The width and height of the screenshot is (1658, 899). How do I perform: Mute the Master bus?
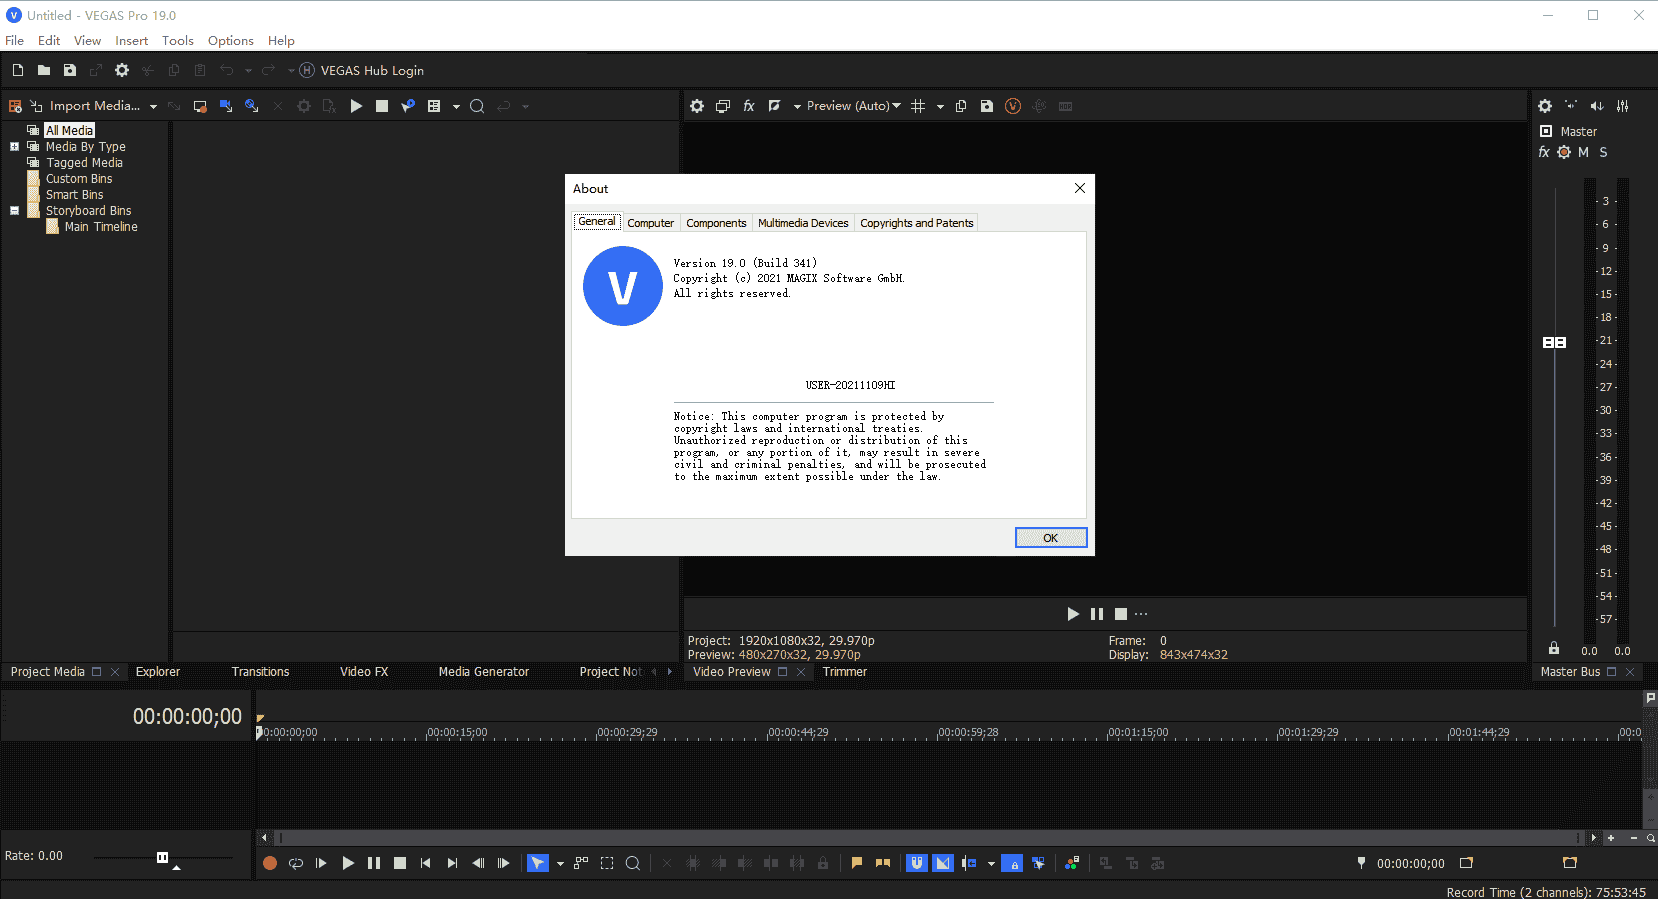point(1583,152)
